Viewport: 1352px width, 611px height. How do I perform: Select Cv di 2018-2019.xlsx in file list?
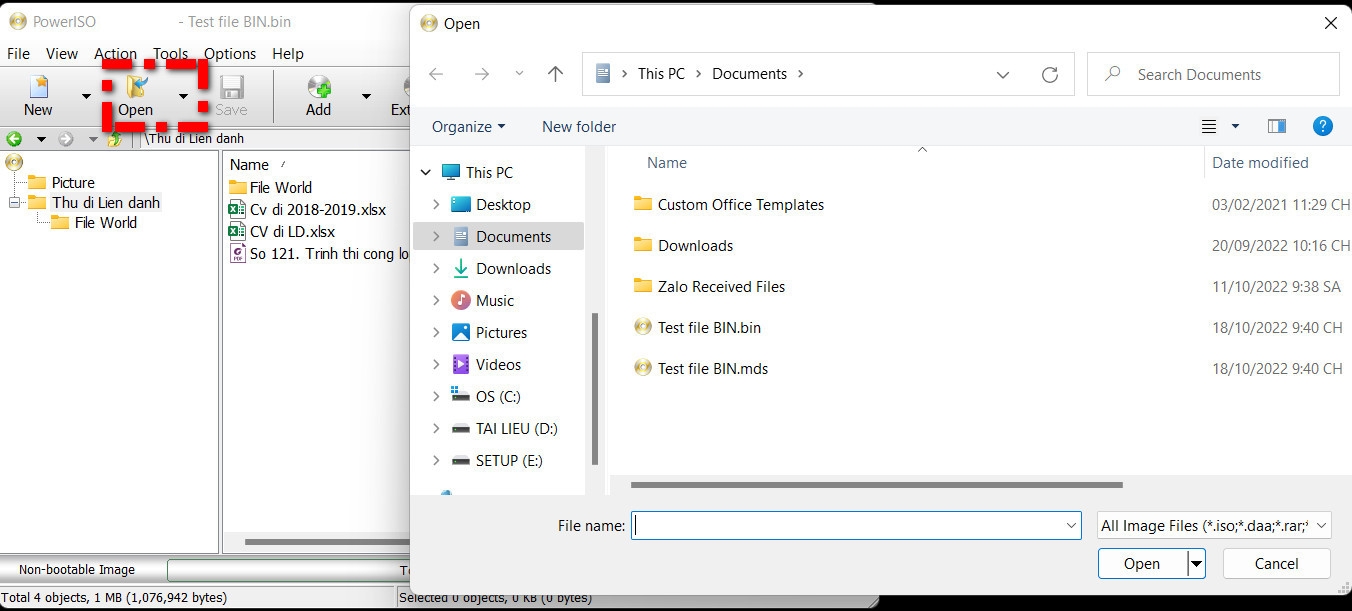tap(317, 210)
